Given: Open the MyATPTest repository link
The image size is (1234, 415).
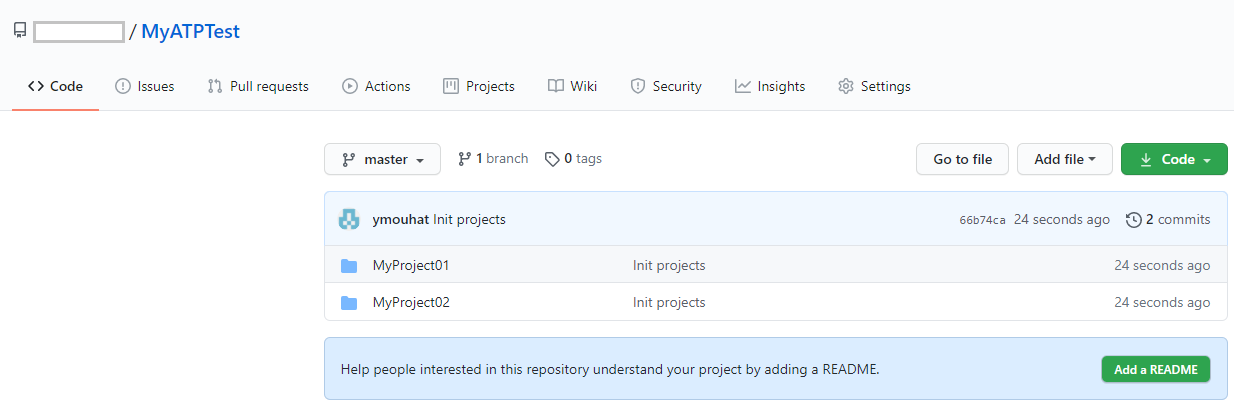Looking at the screenshot, I should coord(190,32).
